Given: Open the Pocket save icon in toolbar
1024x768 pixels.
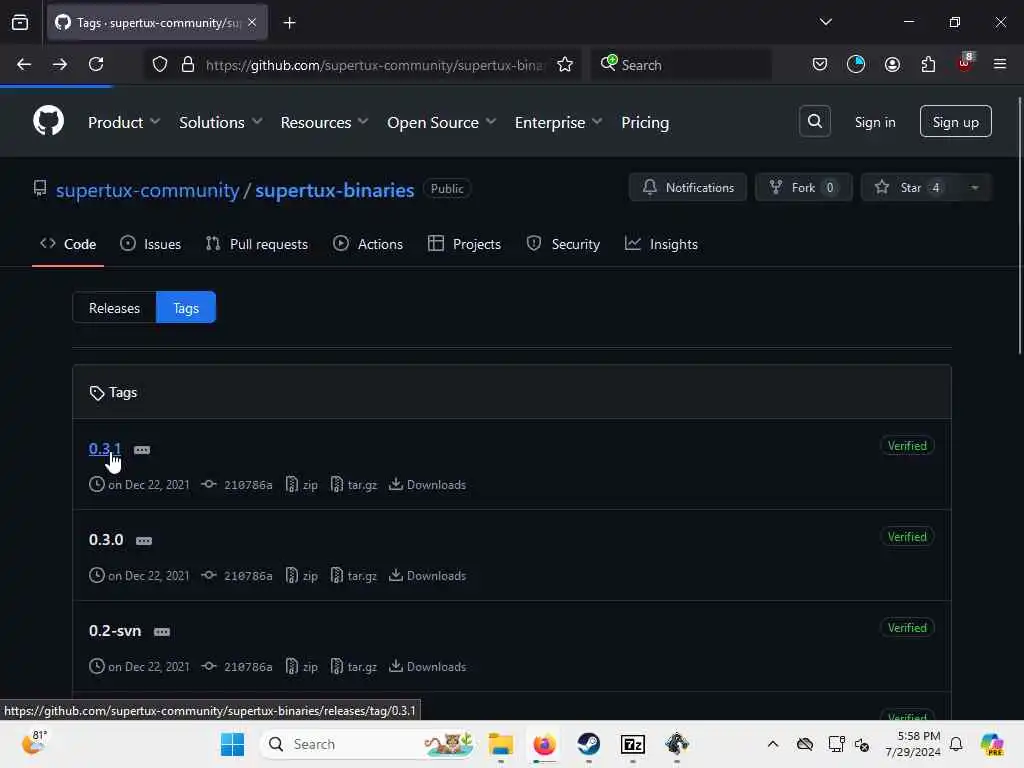Looking at the screenshot, I should (x=820, y=64).
